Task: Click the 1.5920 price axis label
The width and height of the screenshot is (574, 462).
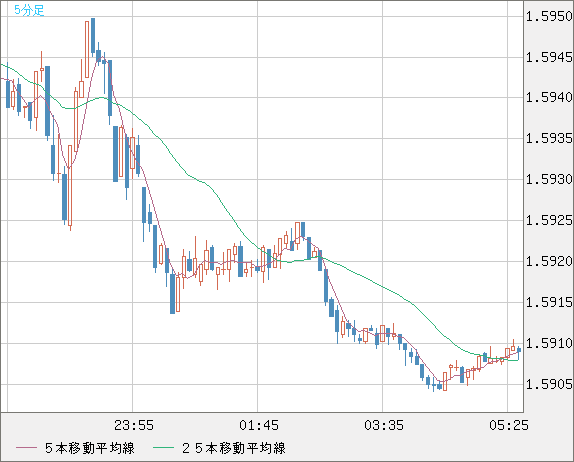Action: pos(549,261)
